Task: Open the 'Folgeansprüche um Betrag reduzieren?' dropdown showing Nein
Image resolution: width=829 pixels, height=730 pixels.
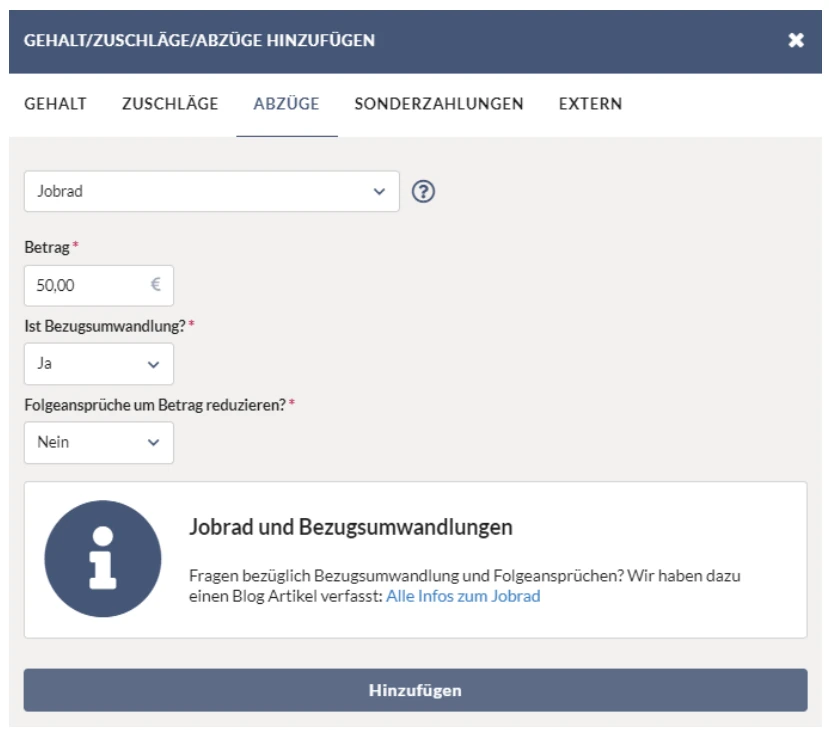Action: coord(99,442)
